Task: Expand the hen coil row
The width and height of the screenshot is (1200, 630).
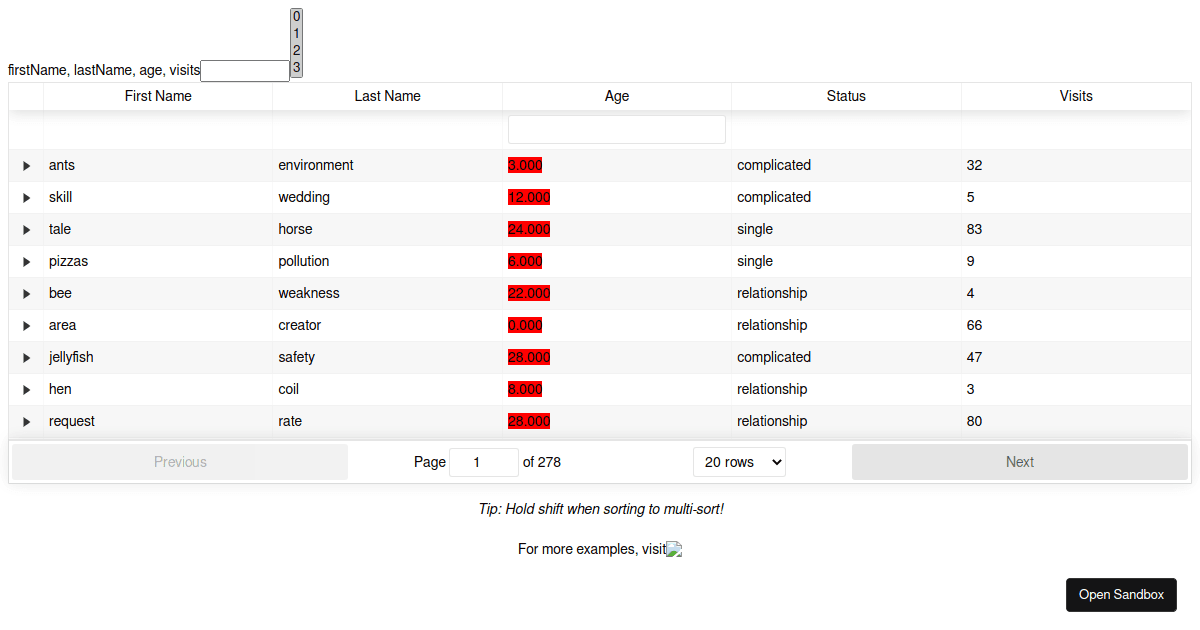Action: click(27, 390)
